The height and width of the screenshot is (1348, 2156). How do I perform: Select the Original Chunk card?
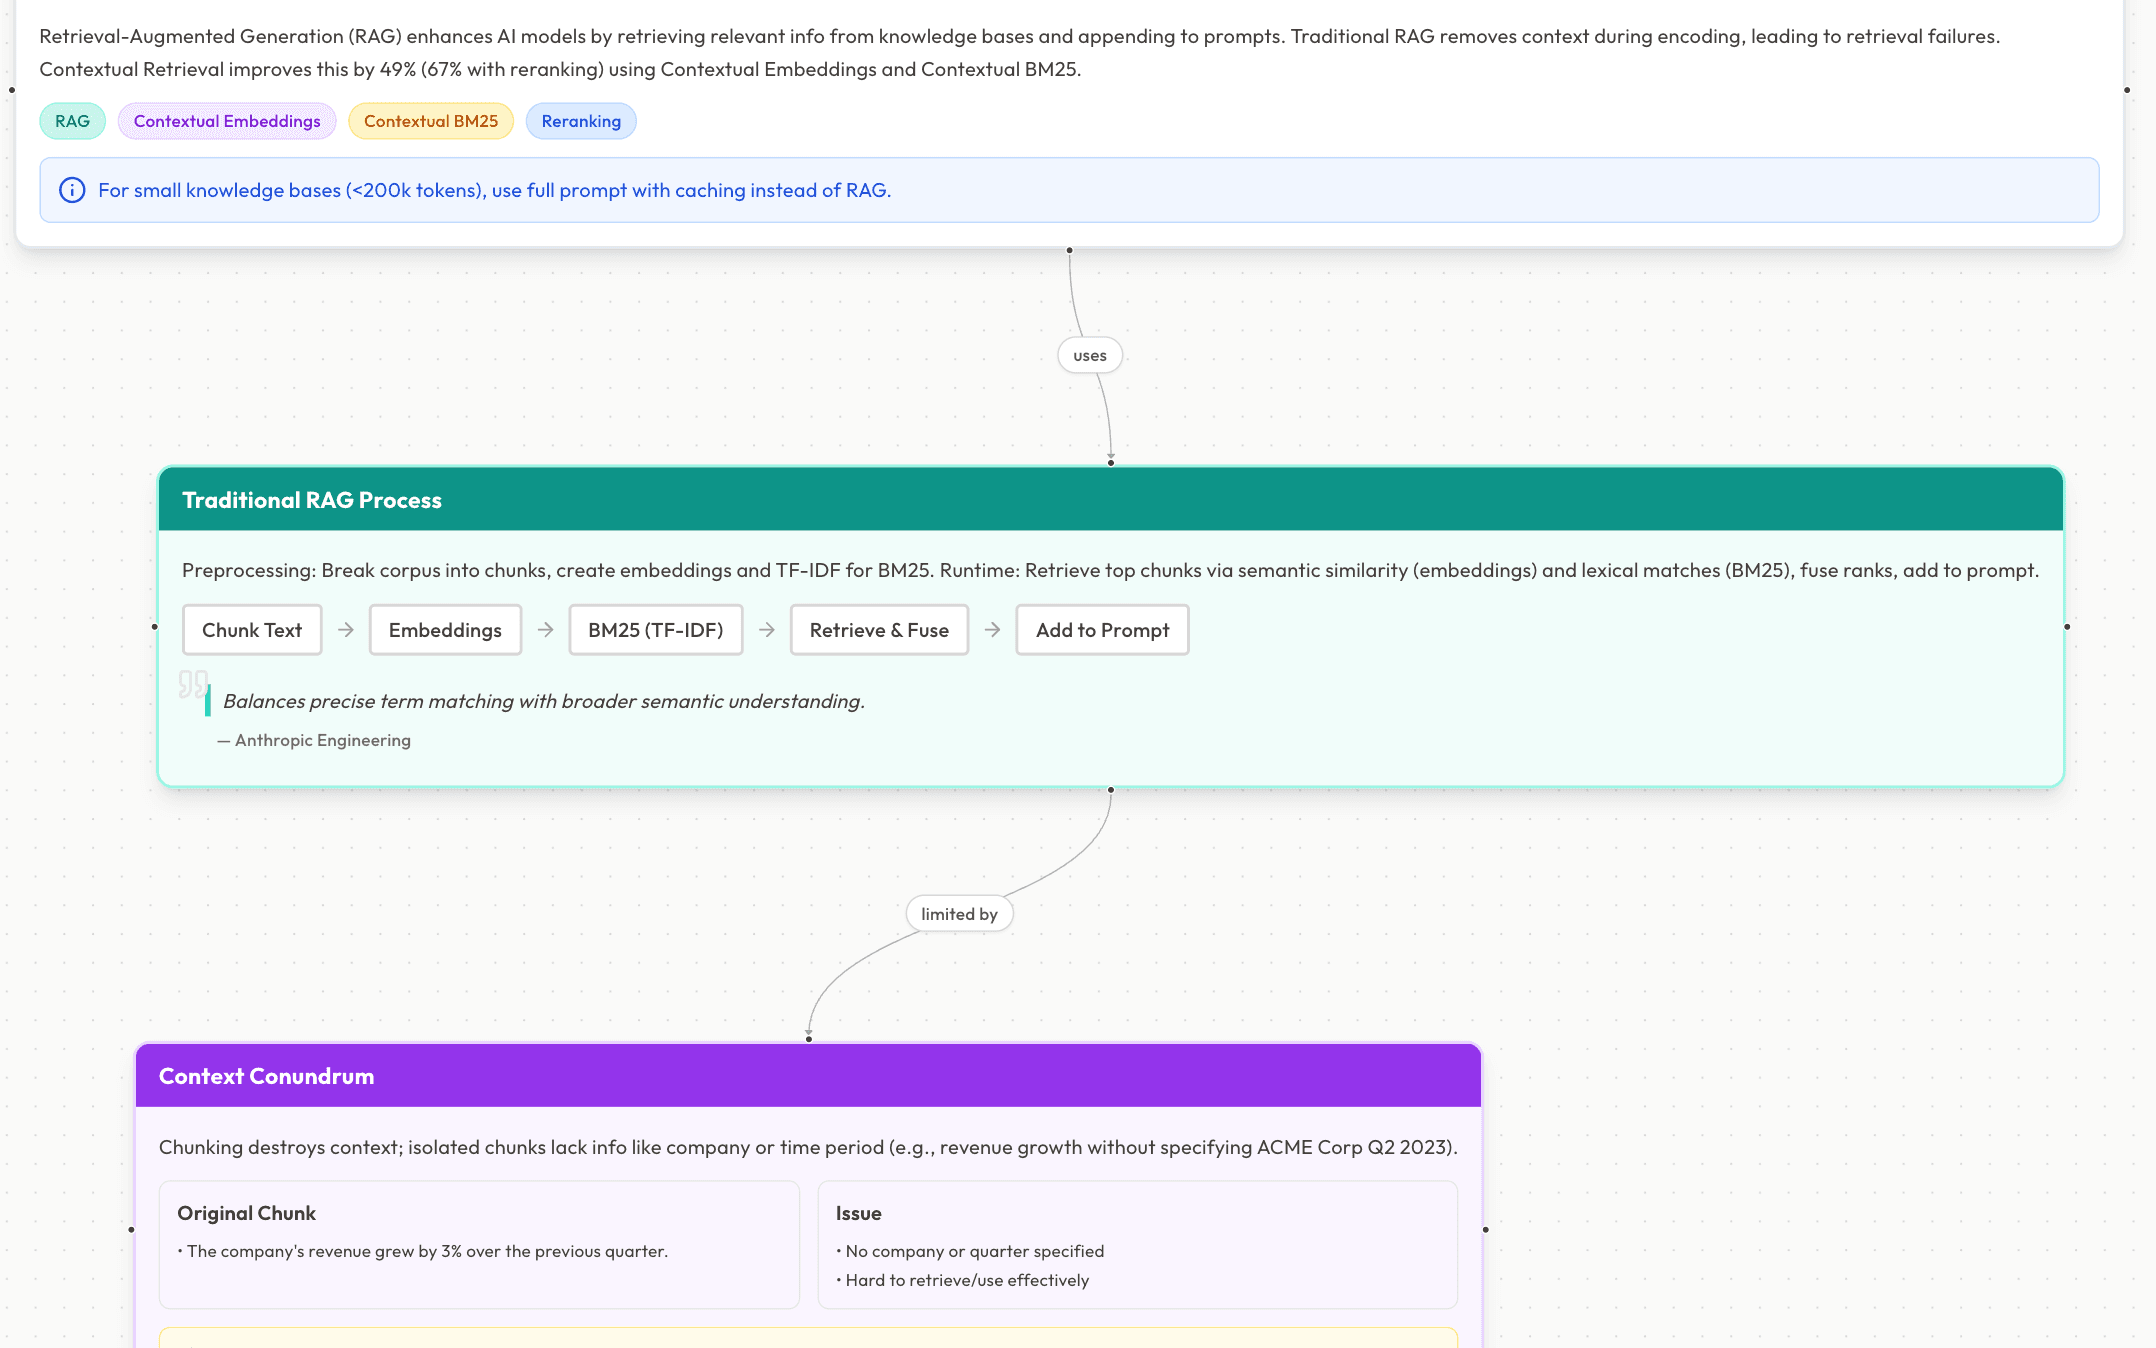tap(479, 1245)
